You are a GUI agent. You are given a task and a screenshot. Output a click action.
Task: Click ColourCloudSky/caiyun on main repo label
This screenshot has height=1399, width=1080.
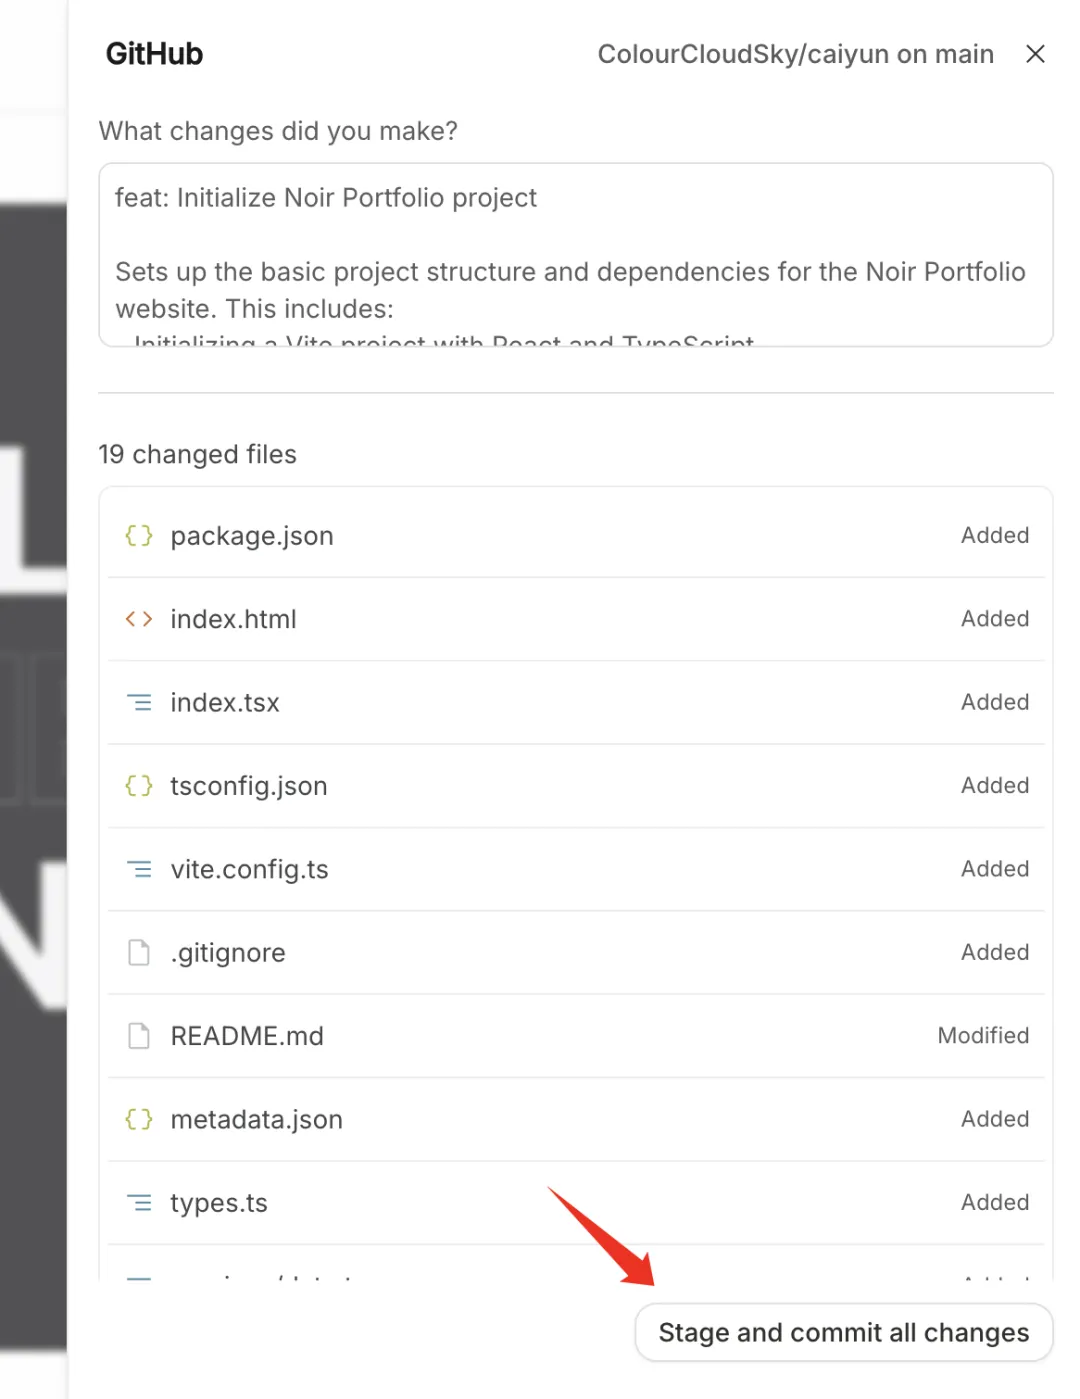click(x=795, y=54)
